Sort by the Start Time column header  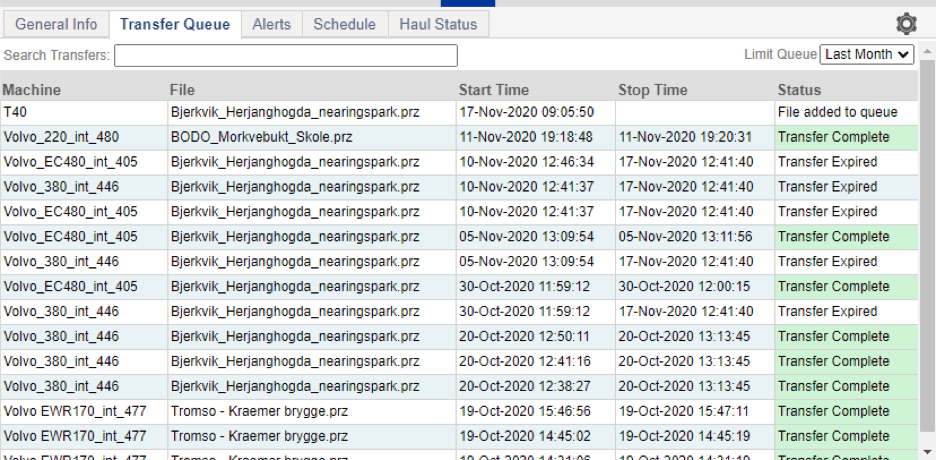(x=494, y=90)
